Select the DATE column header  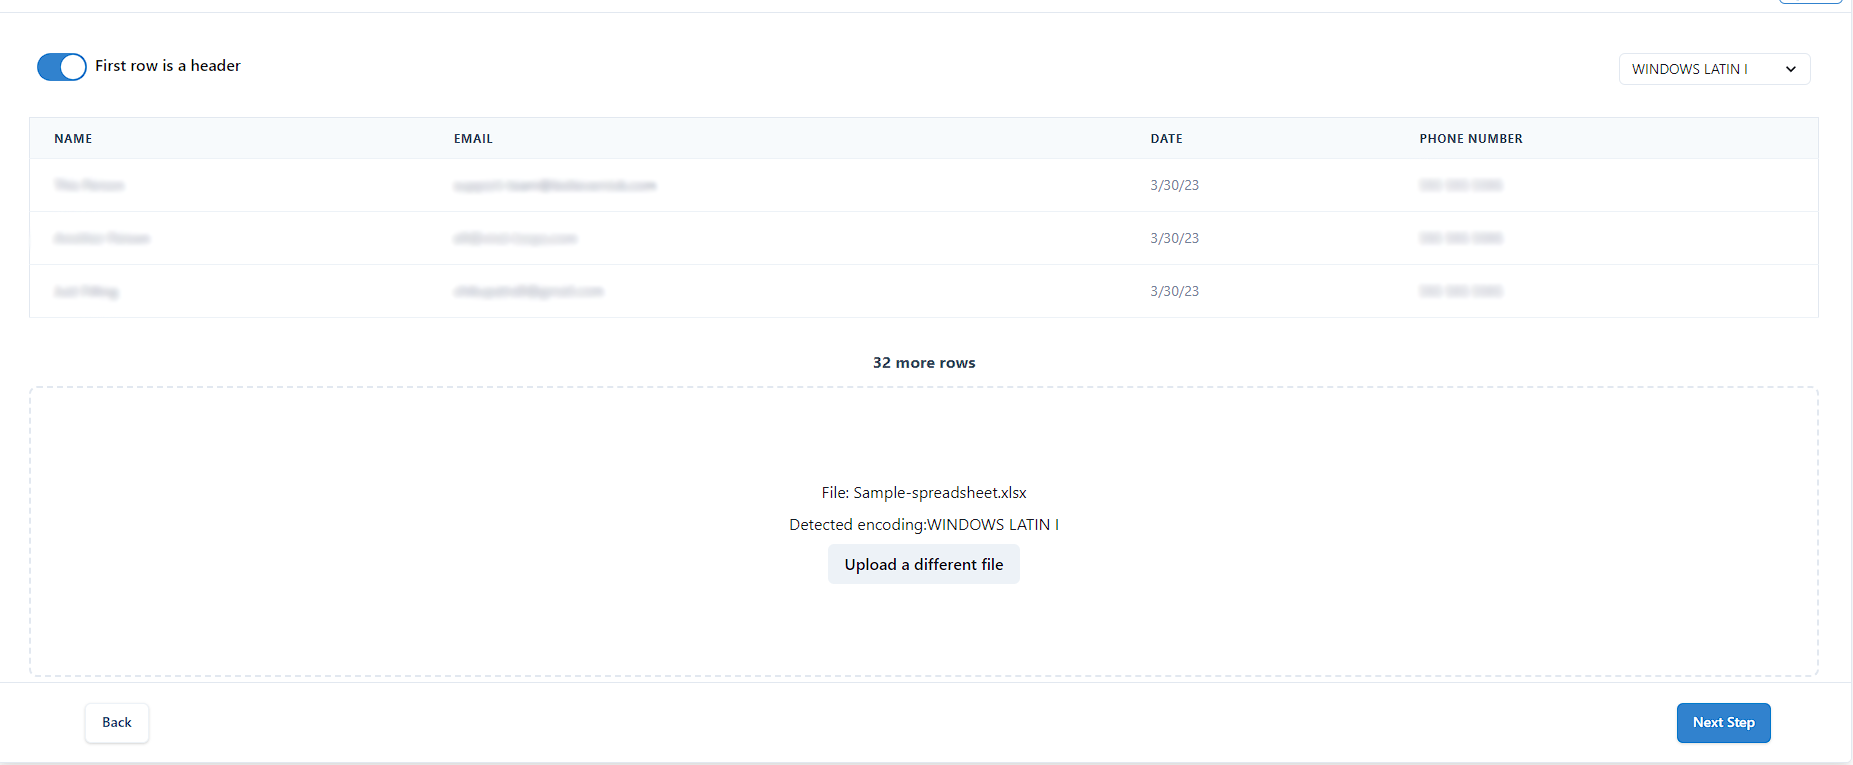point(1166,139)
